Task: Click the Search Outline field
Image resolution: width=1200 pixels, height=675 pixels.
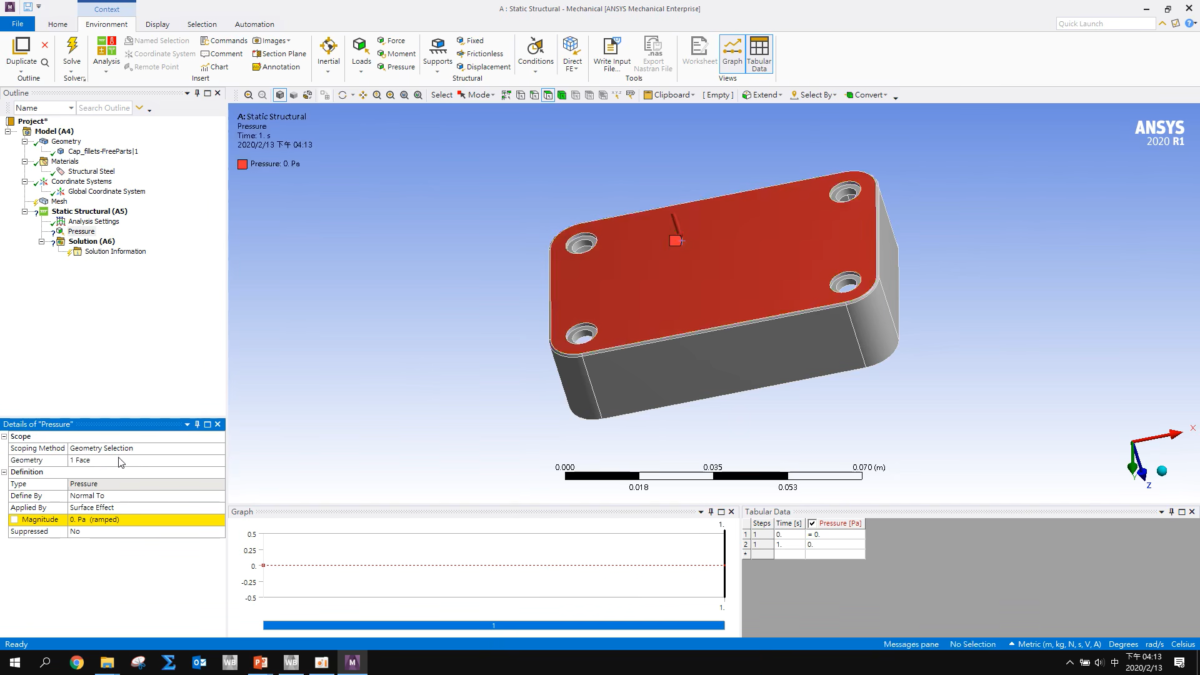Action: click(x=104, y=107)
